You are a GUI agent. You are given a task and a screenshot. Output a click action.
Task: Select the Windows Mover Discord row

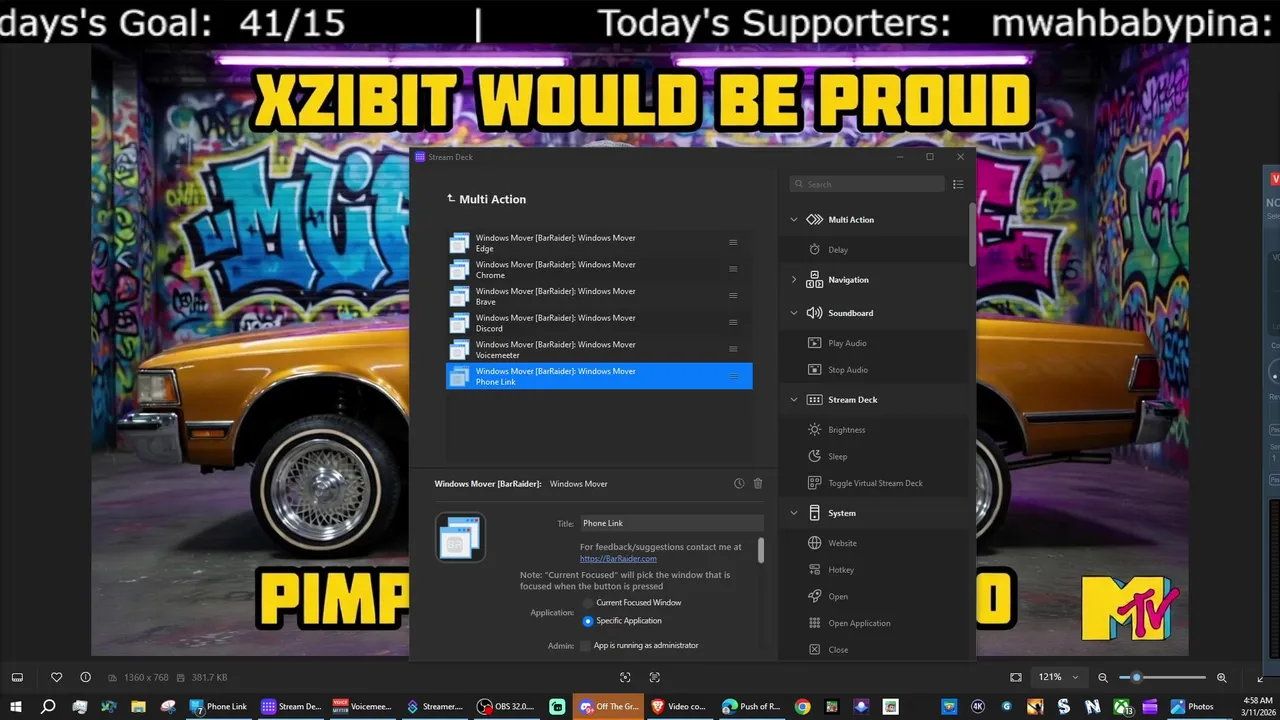tap(599, 323)
